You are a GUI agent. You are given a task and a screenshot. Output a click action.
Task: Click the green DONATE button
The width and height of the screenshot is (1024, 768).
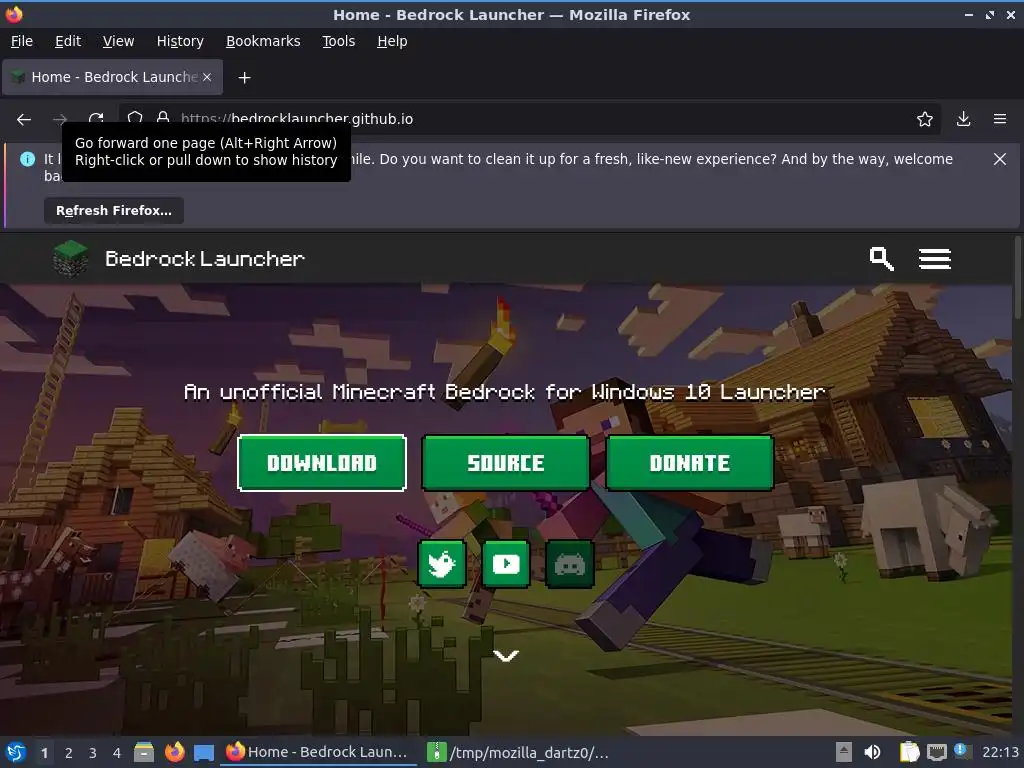click(x=690, y=463)
